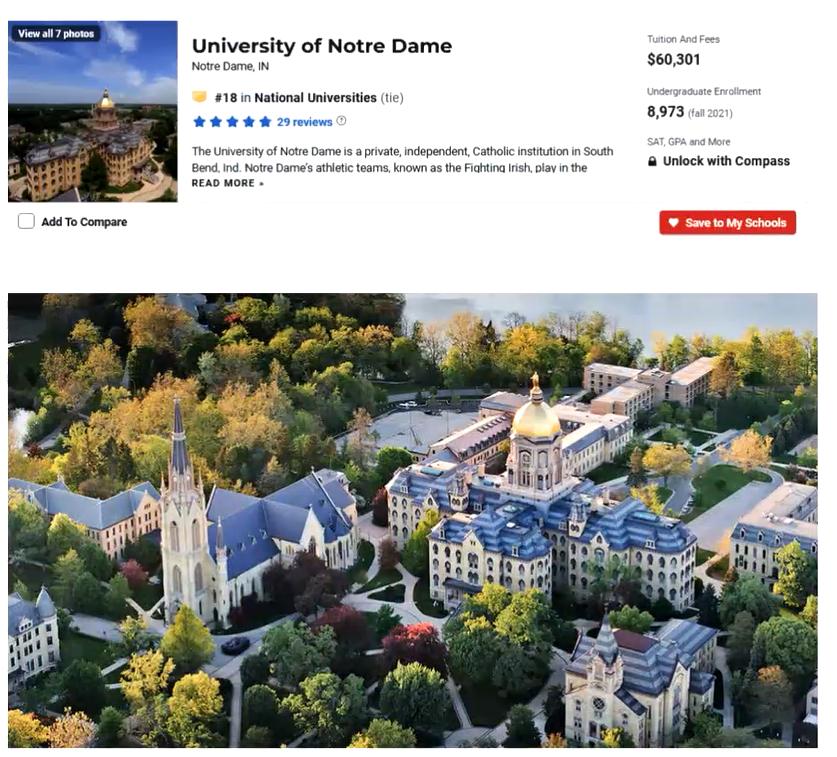The image size is (837, 757).
Task: Click the Unlock with Compass link
Action: 726,161
